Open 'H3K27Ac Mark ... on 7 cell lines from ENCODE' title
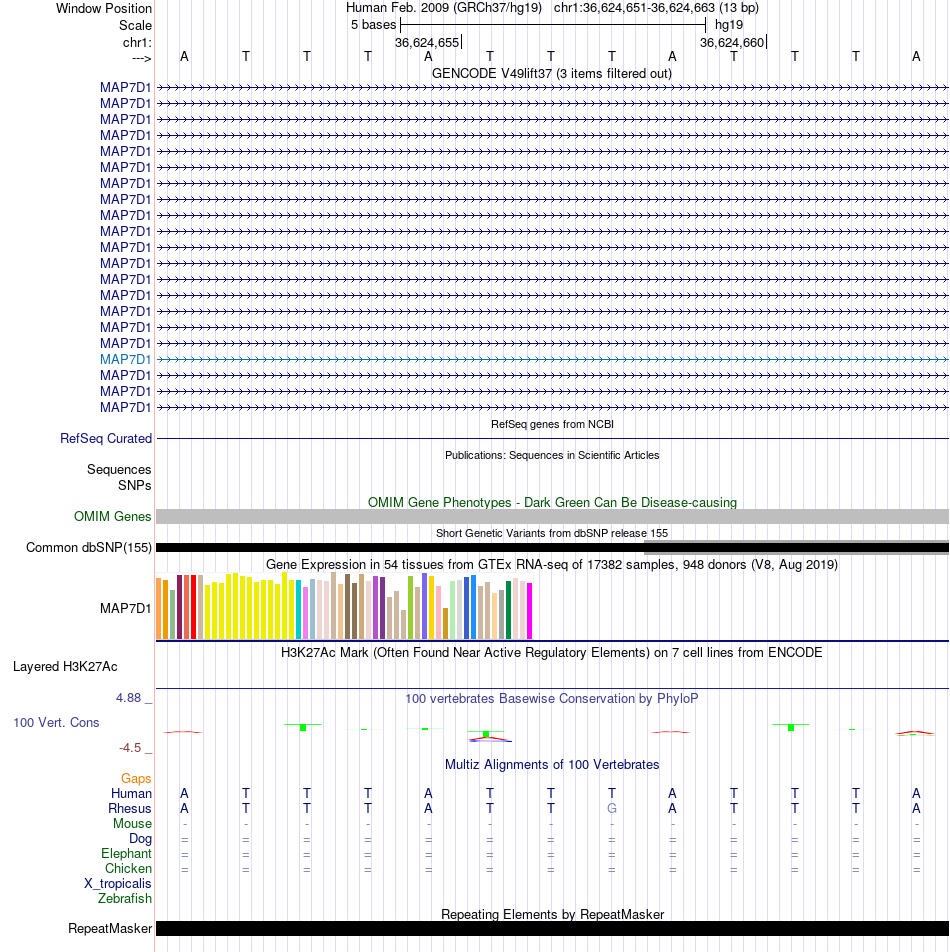Image resolution: width=950 pixels, height=952 pixels. click(x=552, y=653)
